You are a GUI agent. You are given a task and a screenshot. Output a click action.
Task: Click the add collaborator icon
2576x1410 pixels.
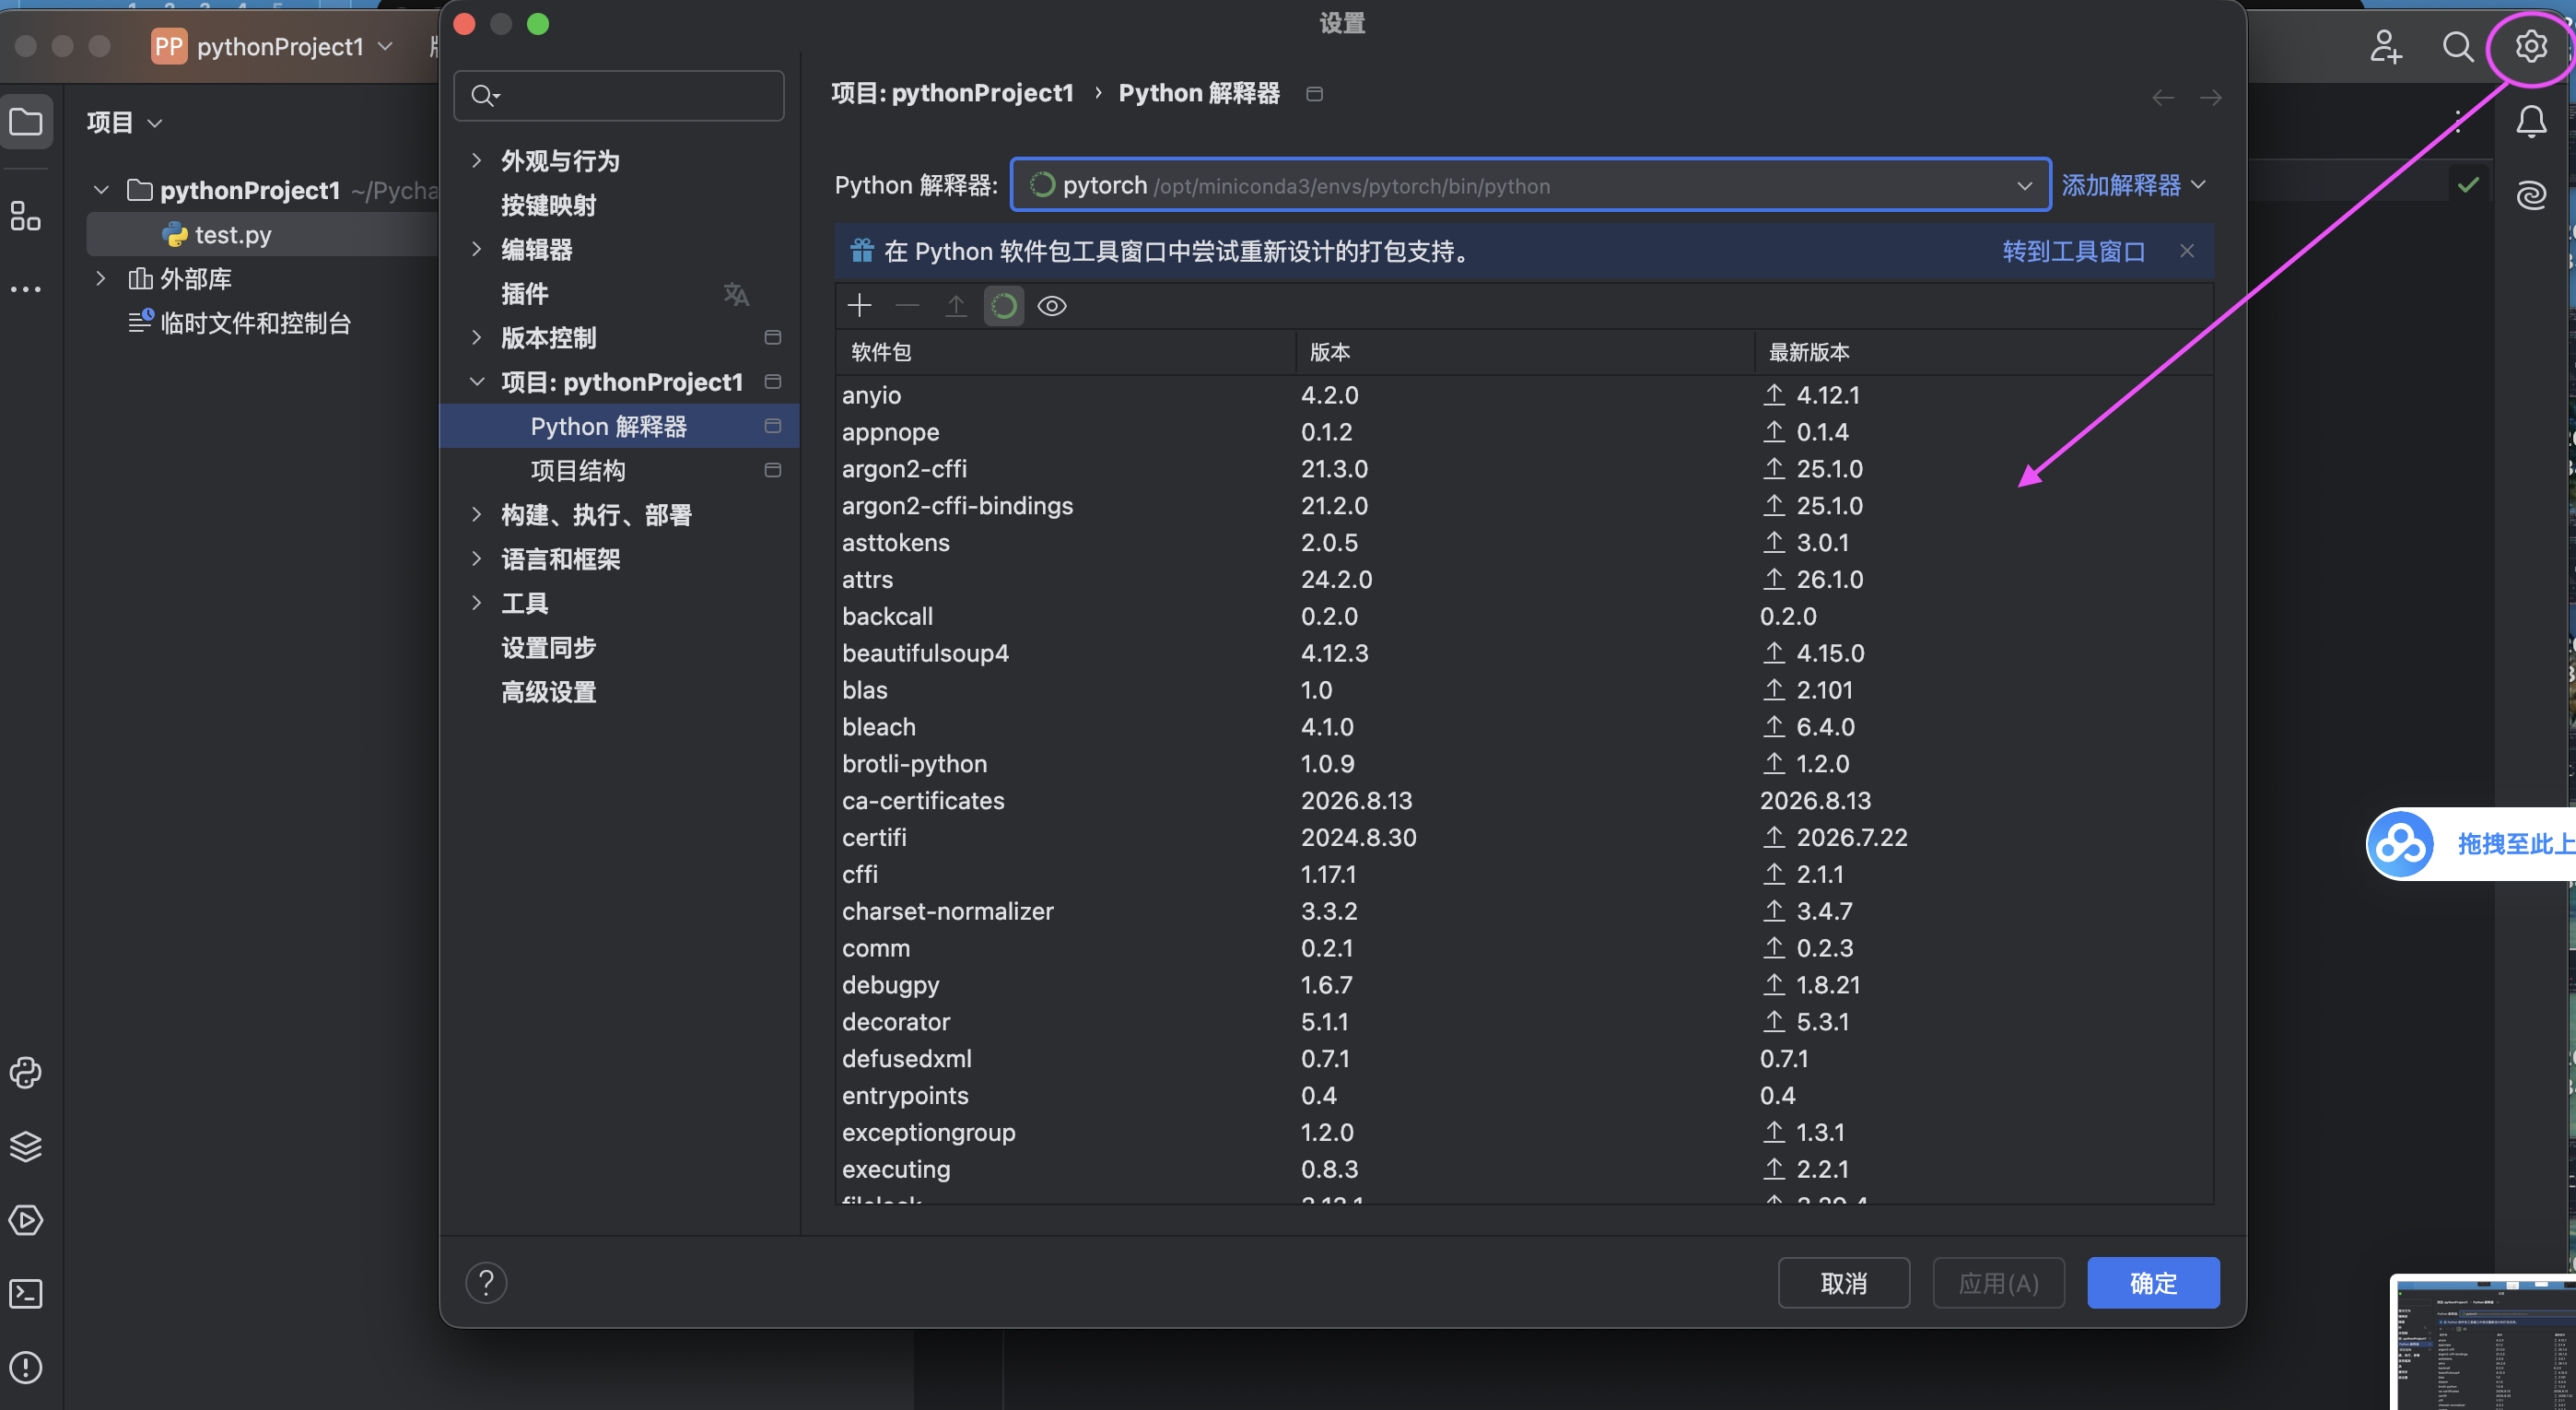[x=2385, y=46]
